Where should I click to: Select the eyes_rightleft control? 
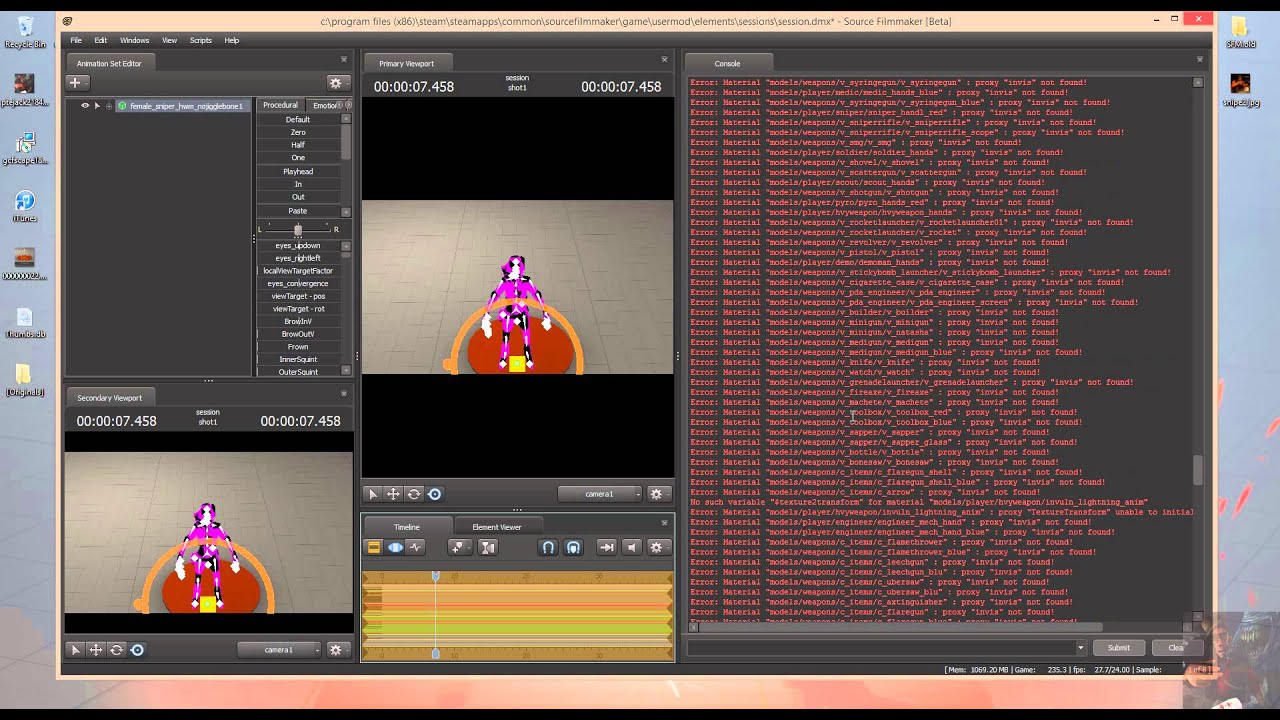click(x=298, y=258)
